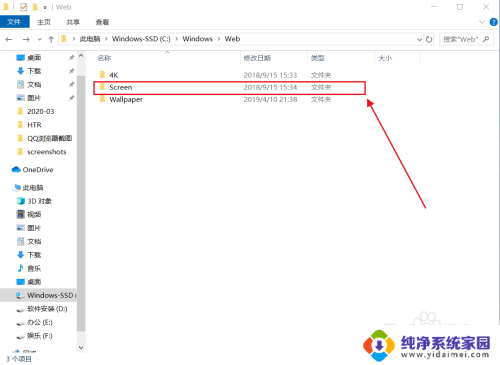500x365 pixels.
Task: Open the 文件 ribbon tab
Action: click(14, 22)
